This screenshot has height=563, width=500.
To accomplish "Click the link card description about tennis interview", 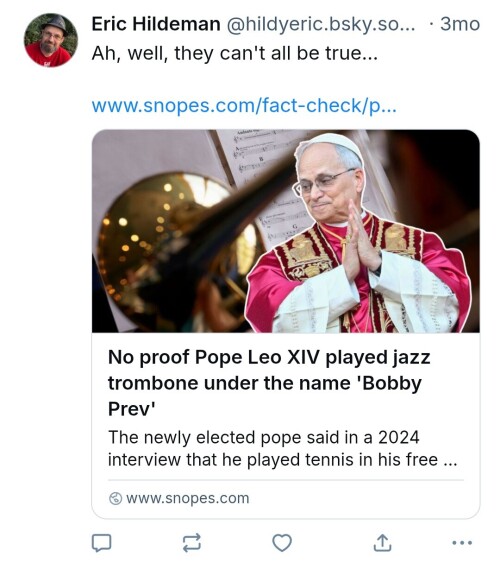I will (x=282, y=448).
